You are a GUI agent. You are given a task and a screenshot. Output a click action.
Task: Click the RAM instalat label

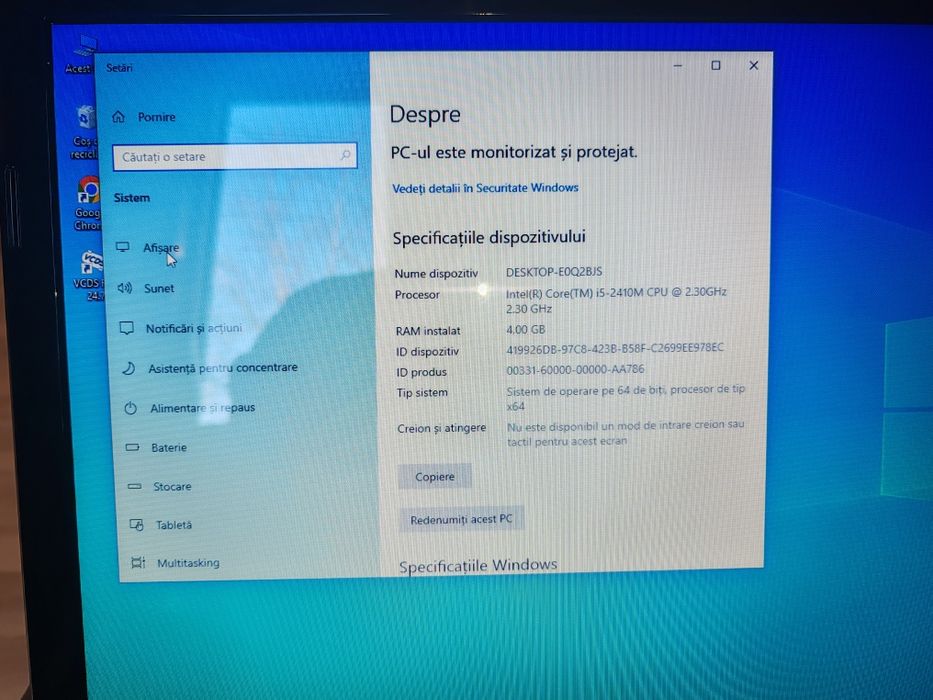[428, 330]
